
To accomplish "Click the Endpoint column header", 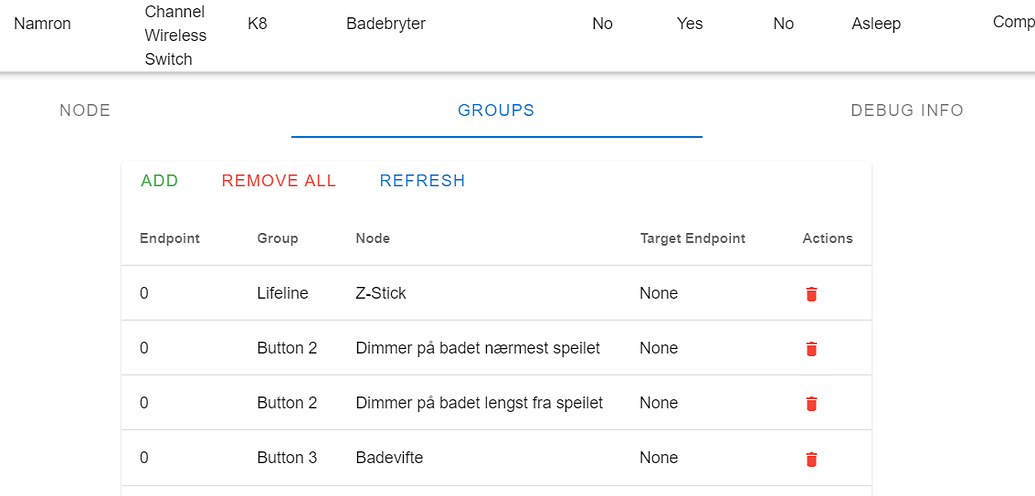I will [x=170, y=238].
